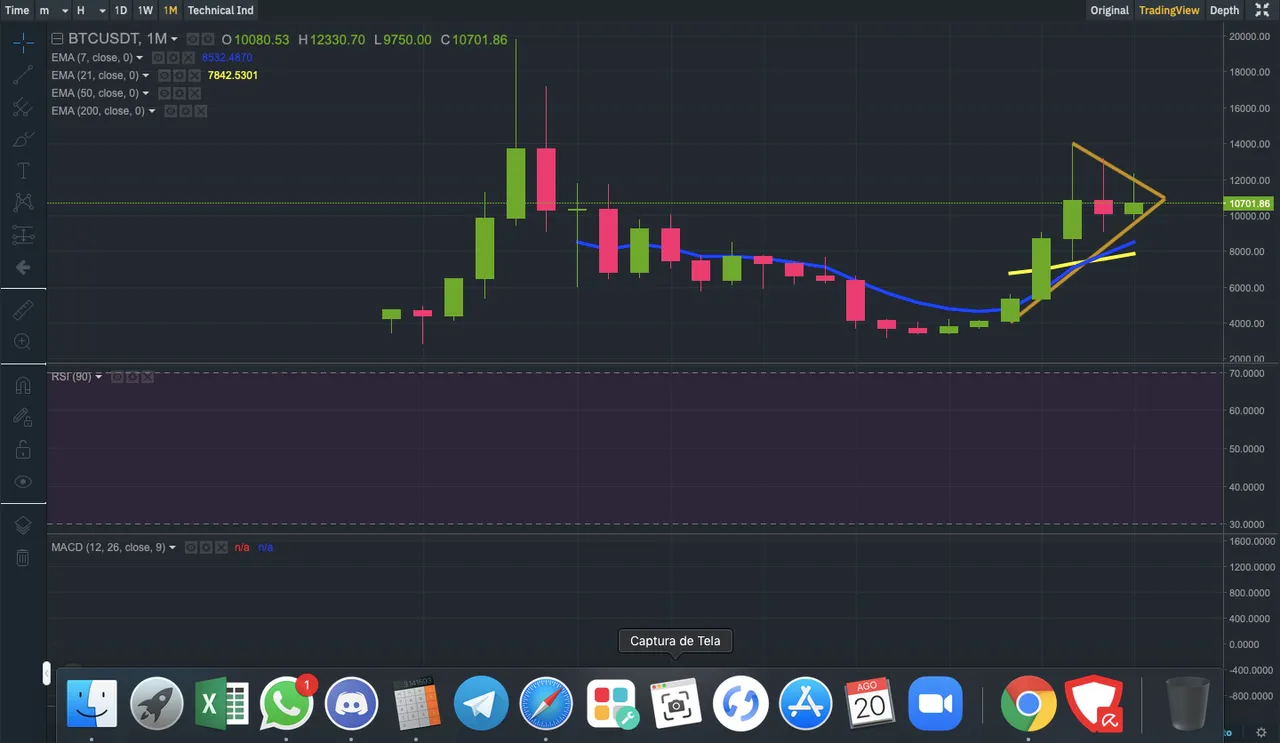Launch Telegram from the dock
The width and height of the screenshot is (1280, 743).
tap(481, 703)
